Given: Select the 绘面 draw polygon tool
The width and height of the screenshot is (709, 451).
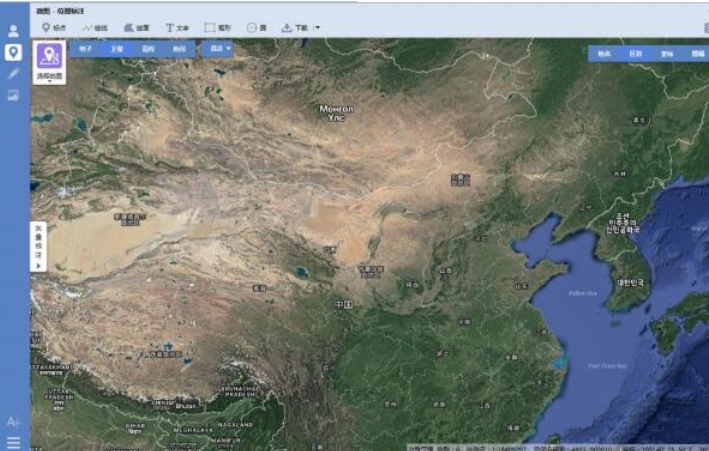Looking at the screenshot, I should (x=137, y=28).
